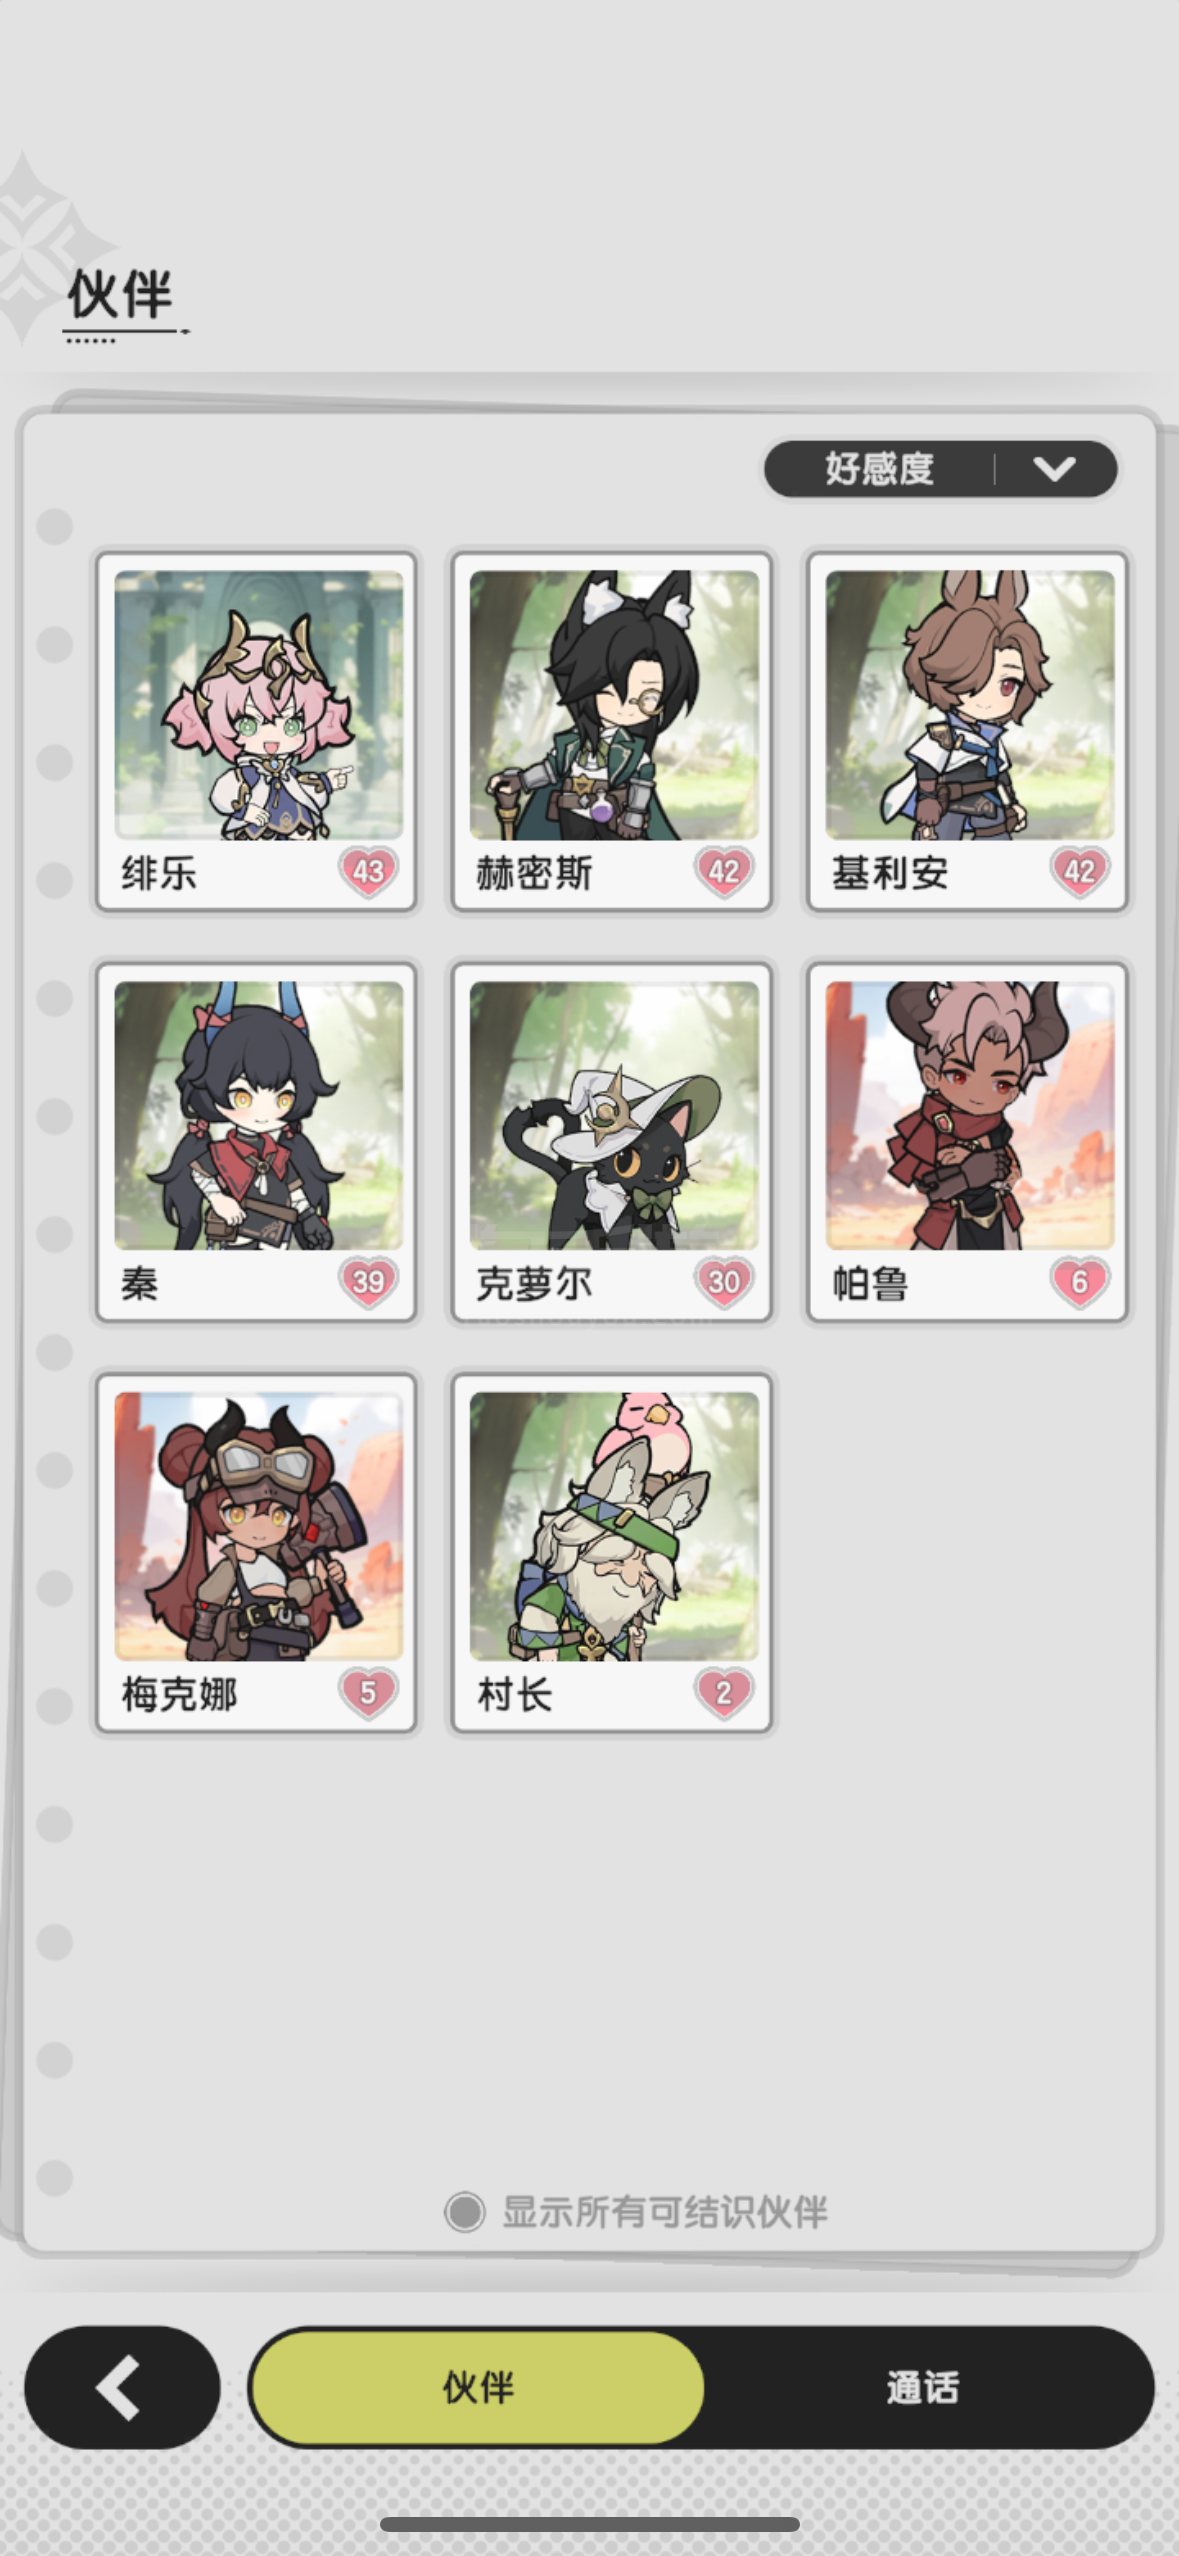Open 克萝尔 the black cat's card
The height and width of the screenshot is (2556, 1179).
click(614, 1116)
